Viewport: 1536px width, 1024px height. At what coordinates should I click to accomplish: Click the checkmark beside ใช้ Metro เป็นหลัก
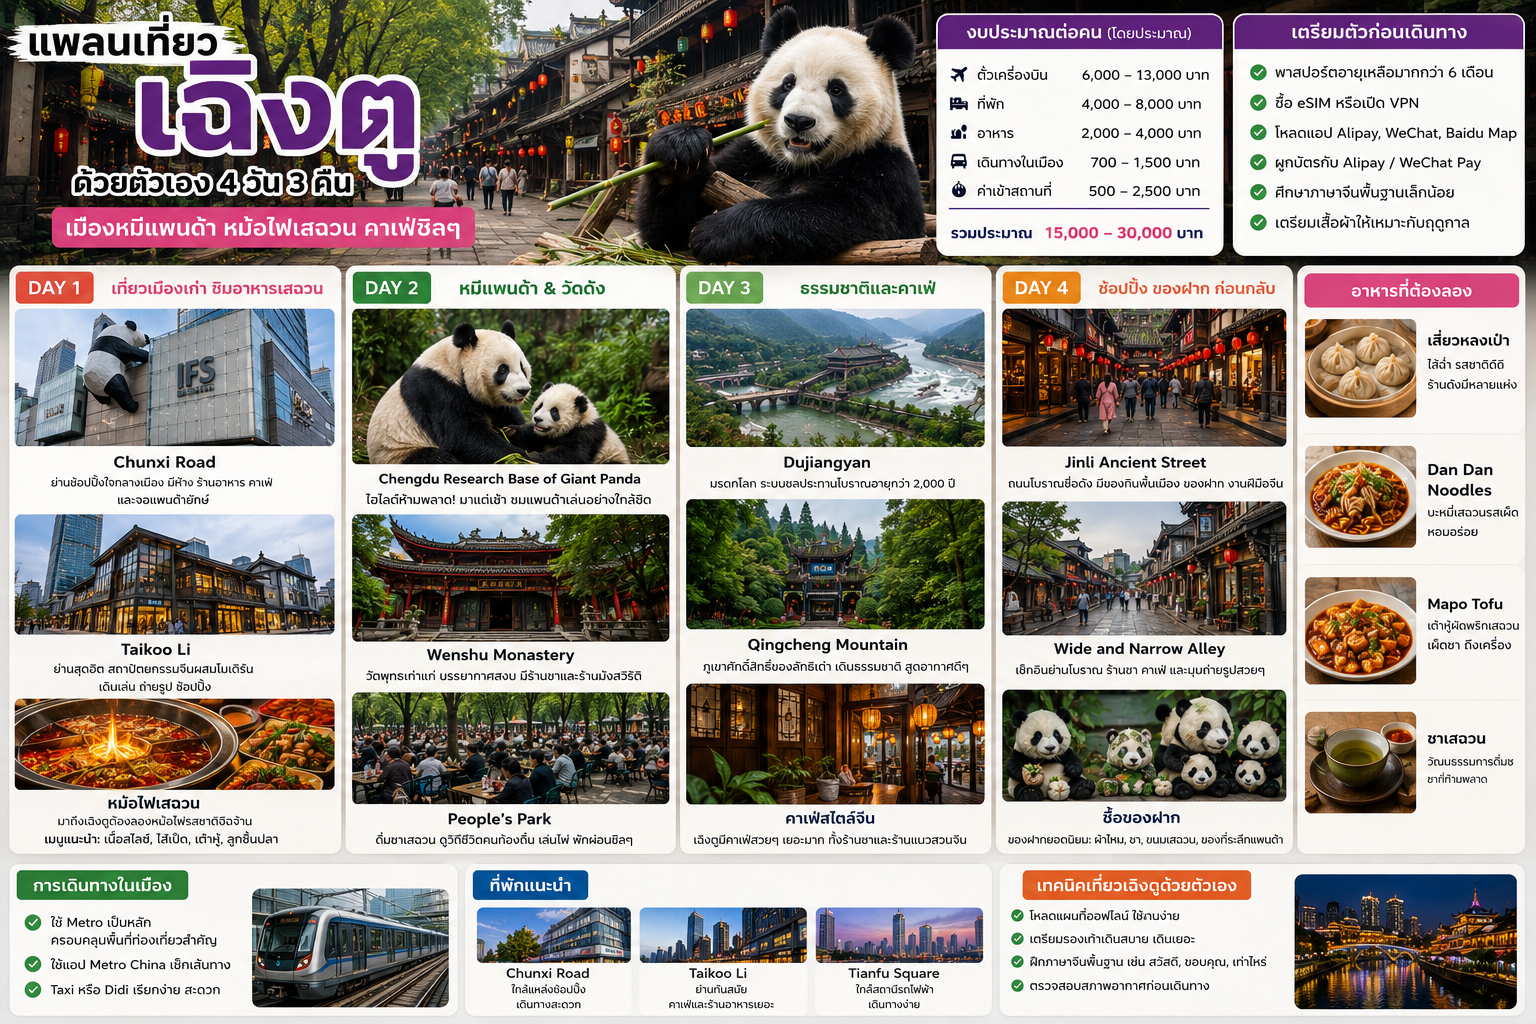(33, 922)
